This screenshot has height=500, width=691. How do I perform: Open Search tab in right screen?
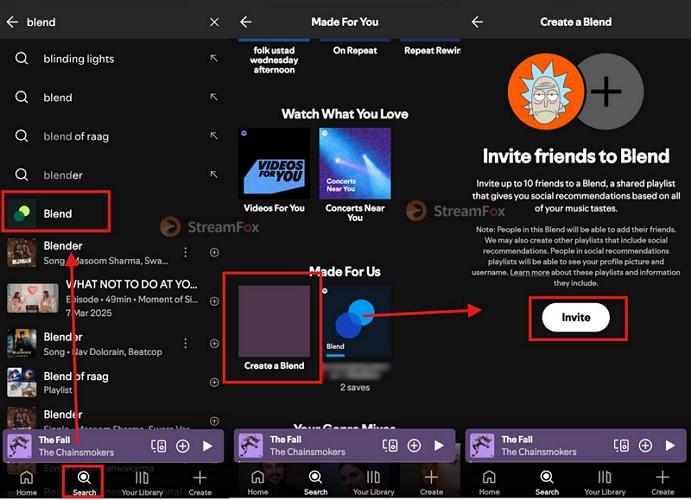click(547, 482)
